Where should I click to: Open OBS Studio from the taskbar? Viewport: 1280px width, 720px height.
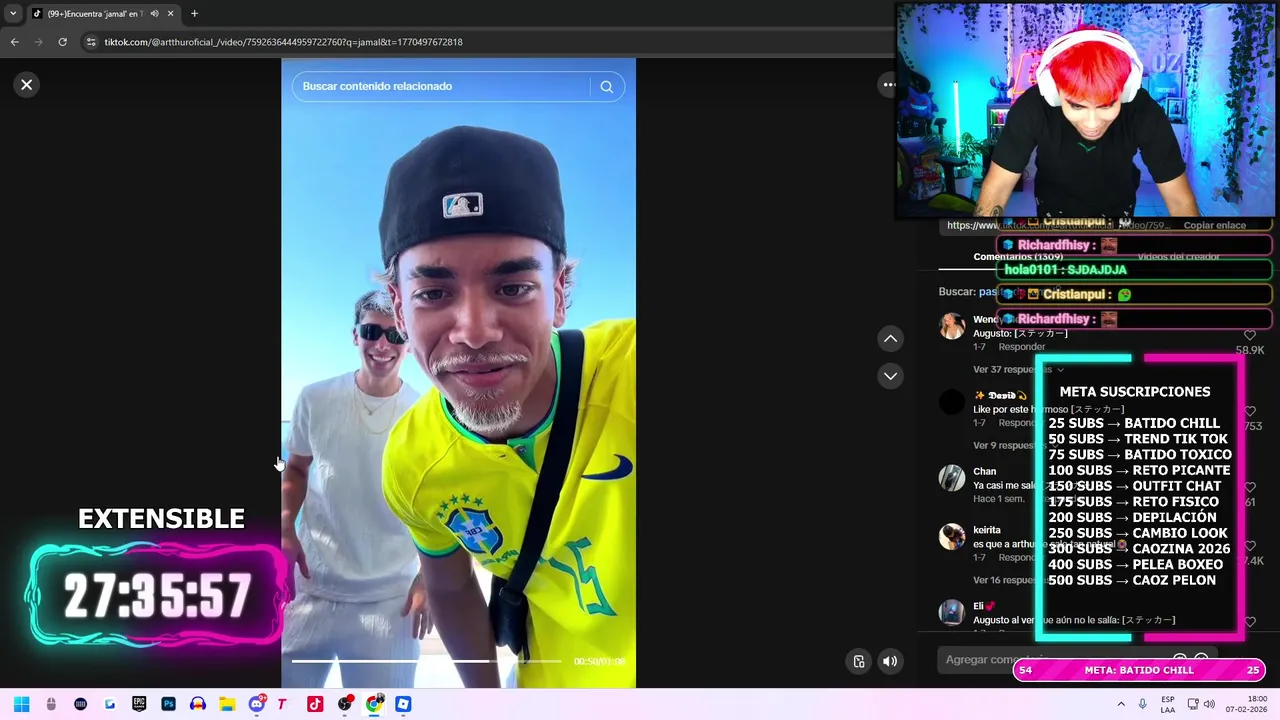tap(345, 704)
